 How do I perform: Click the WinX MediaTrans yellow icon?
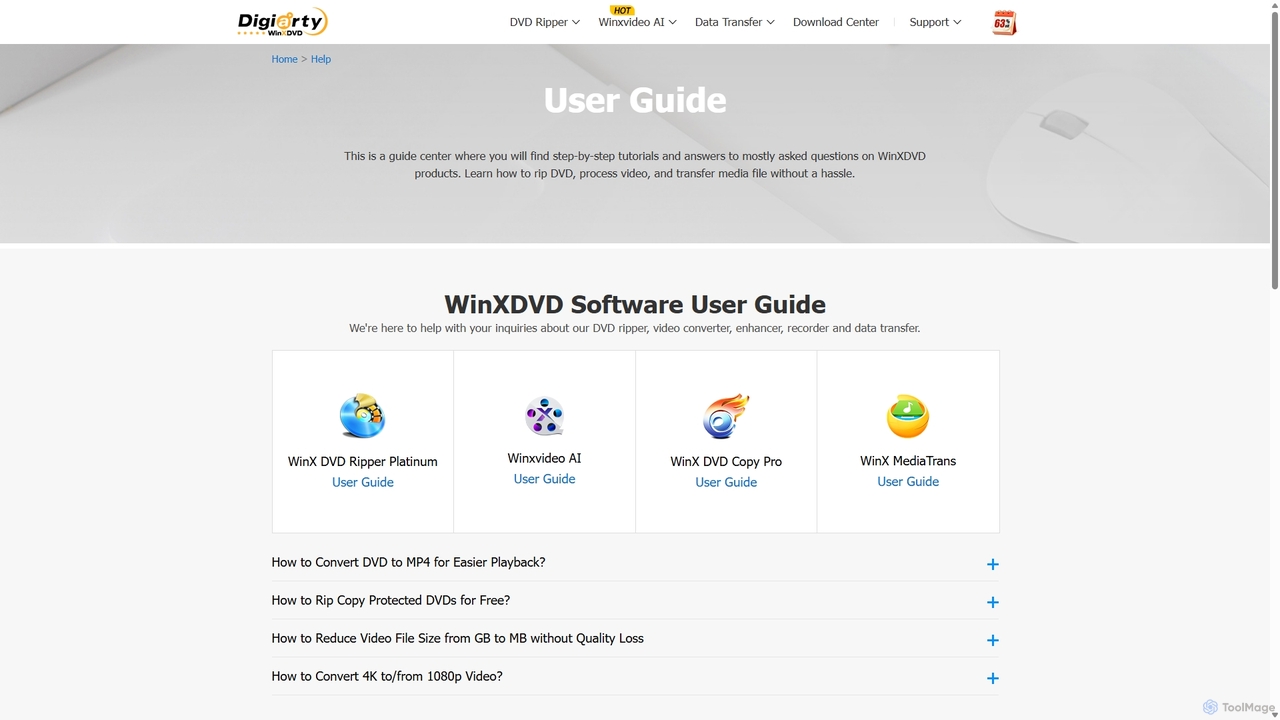pos(908,417)
